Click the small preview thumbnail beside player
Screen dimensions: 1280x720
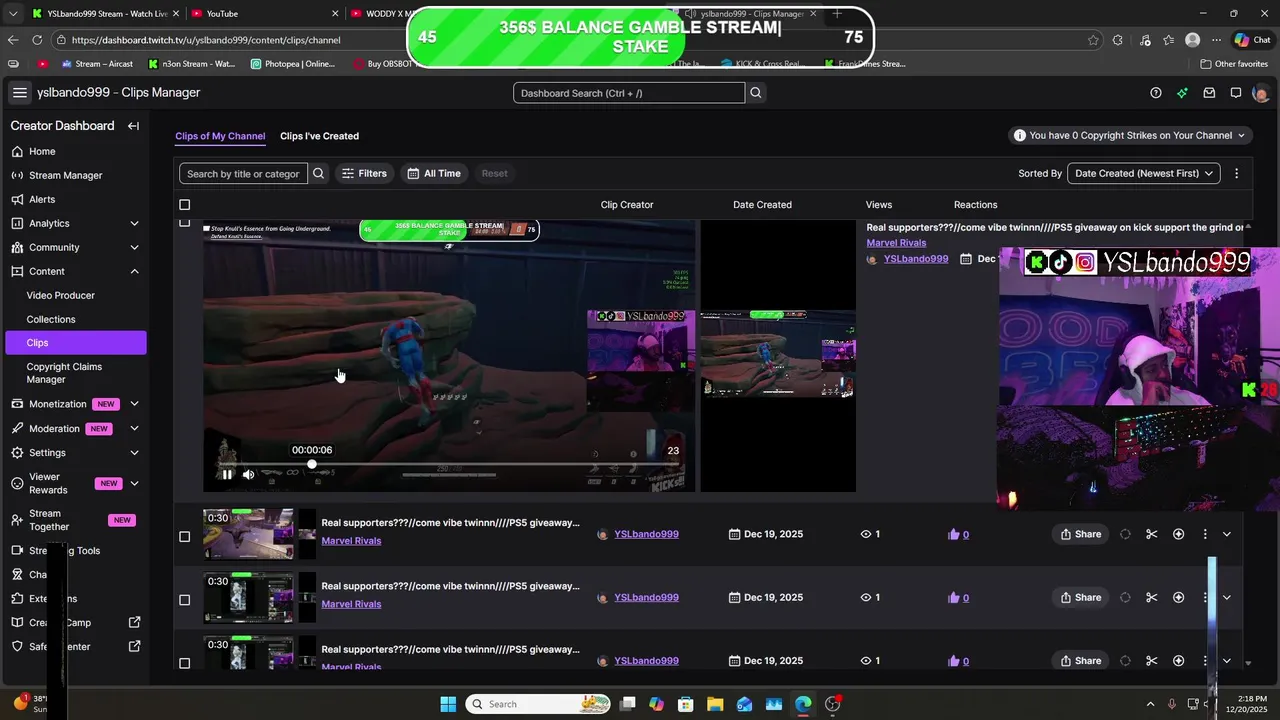tap(778, 355)
